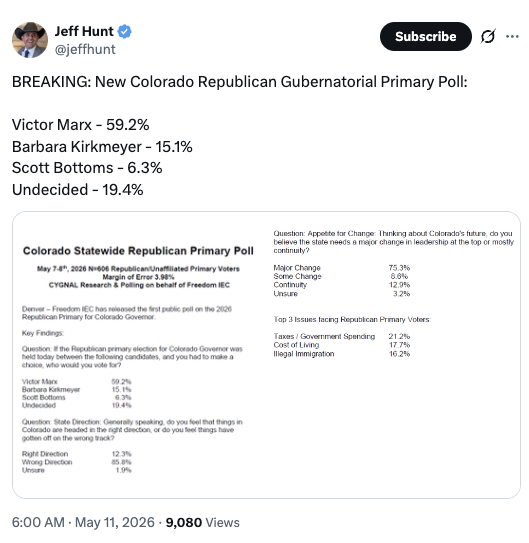Image resolution: width=529 pixels, height=543 pixels.
Task: Open Grok explain-this-post icon
Action: pyautogui.click(x=488, y=36)
